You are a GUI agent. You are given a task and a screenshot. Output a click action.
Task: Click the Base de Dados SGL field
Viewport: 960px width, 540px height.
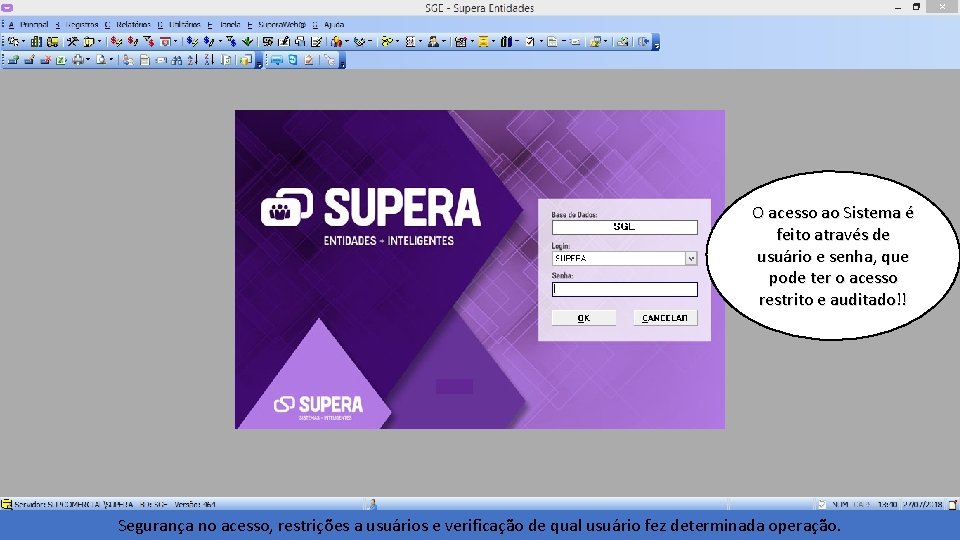coord(624,227)
